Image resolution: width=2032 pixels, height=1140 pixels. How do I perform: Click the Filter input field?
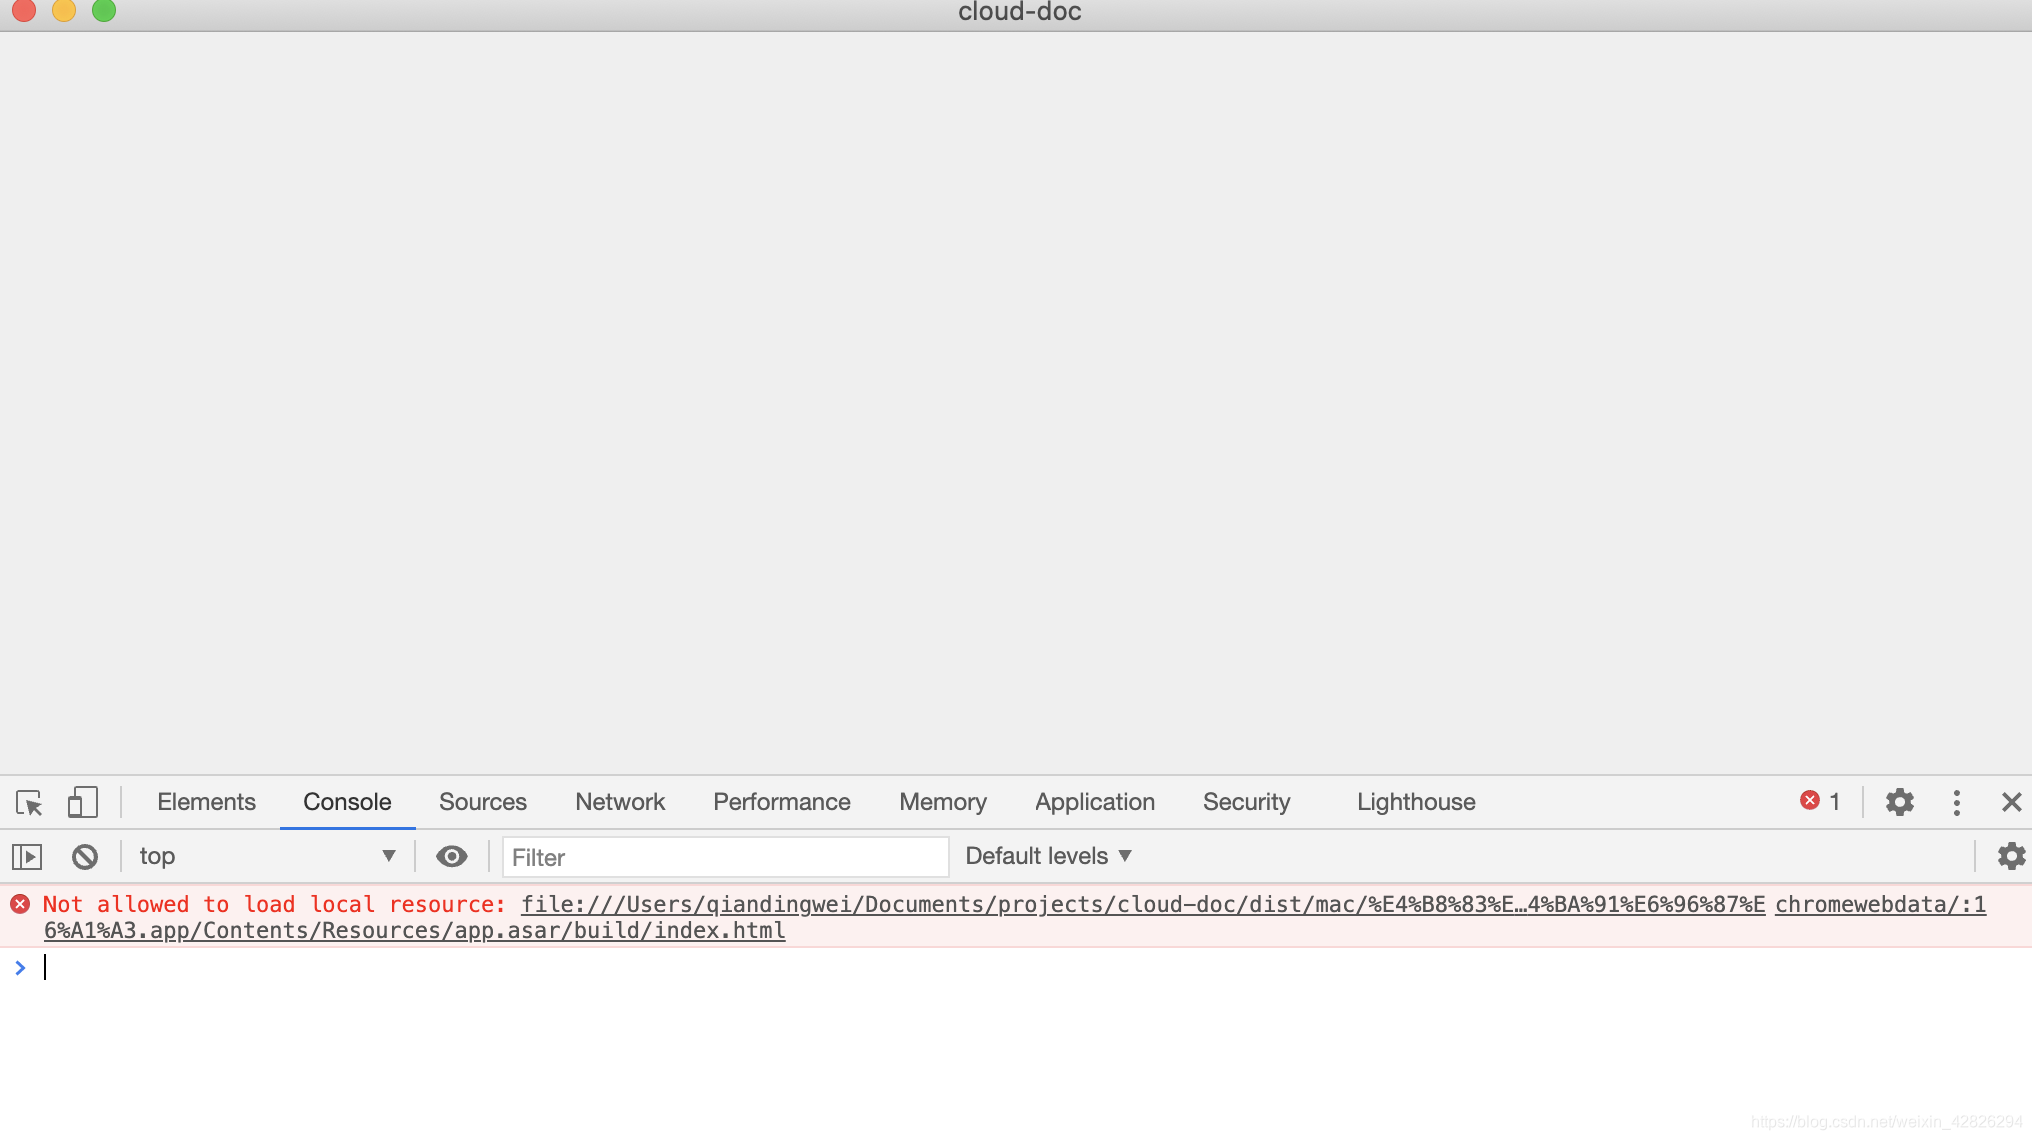pyautogui.click(x=723, y=855)
